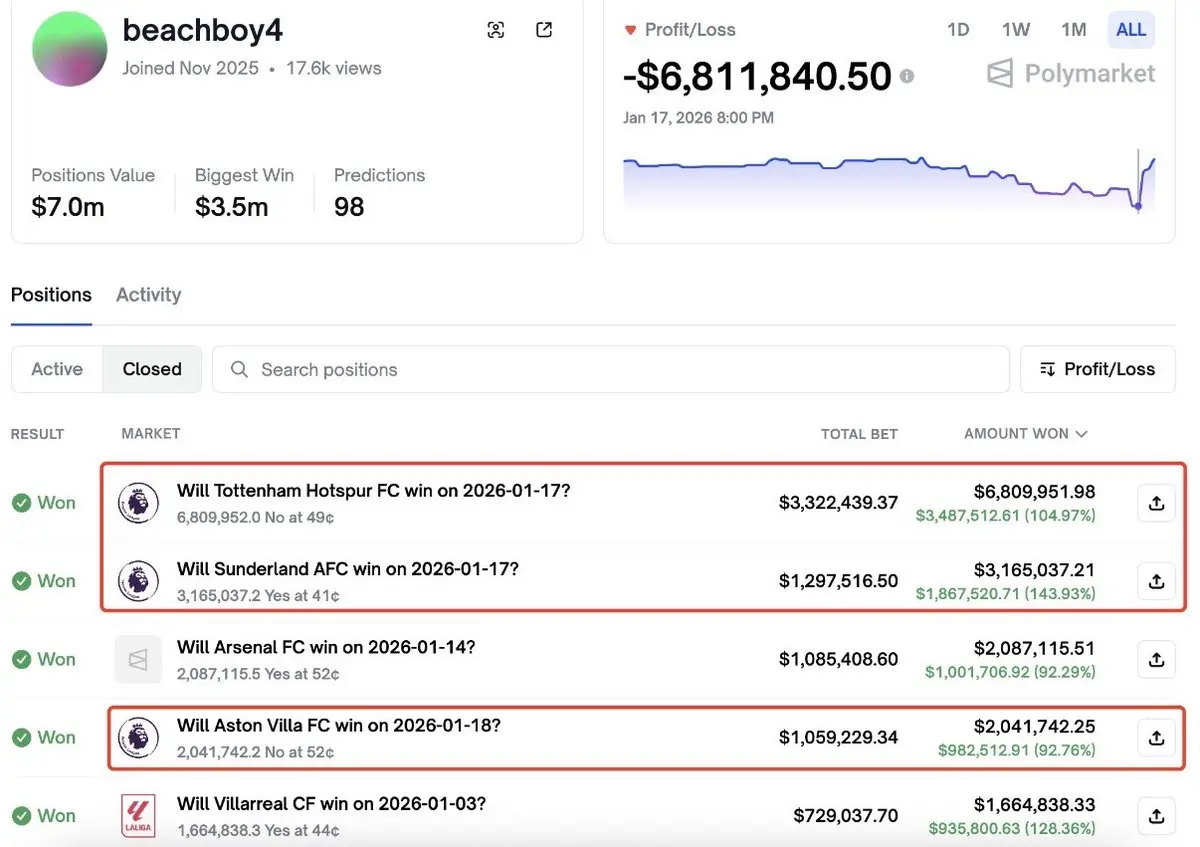Viewport: 1200px width, 847px height.
Task: Share the Aston Villa FC position
Action: [1156, 737]
